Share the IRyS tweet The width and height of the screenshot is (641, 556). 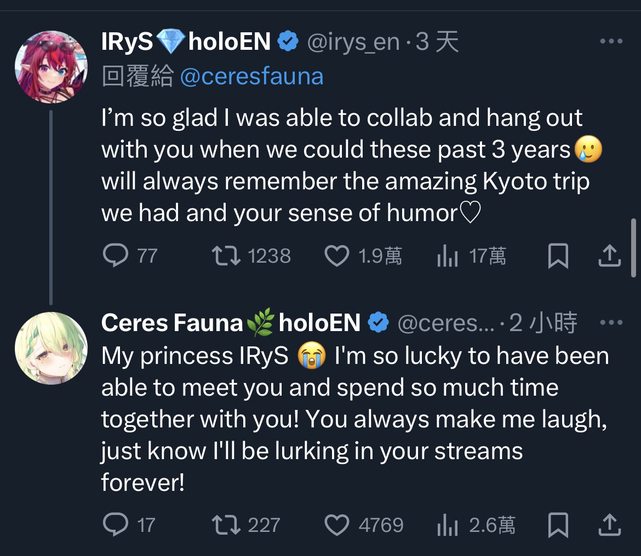point(609,256)
